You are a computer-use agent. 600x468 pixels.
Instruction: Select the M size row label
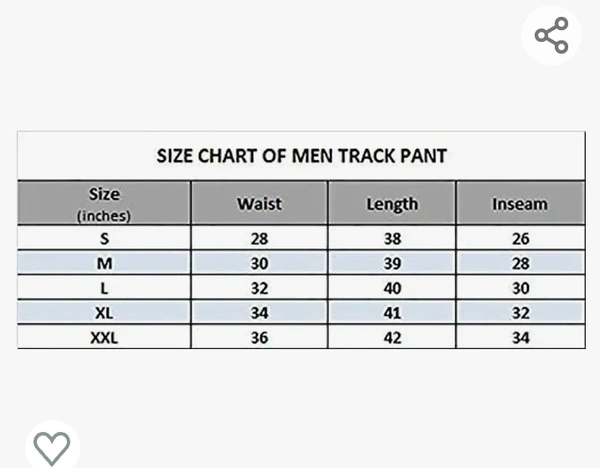click(x=104, y=263)
